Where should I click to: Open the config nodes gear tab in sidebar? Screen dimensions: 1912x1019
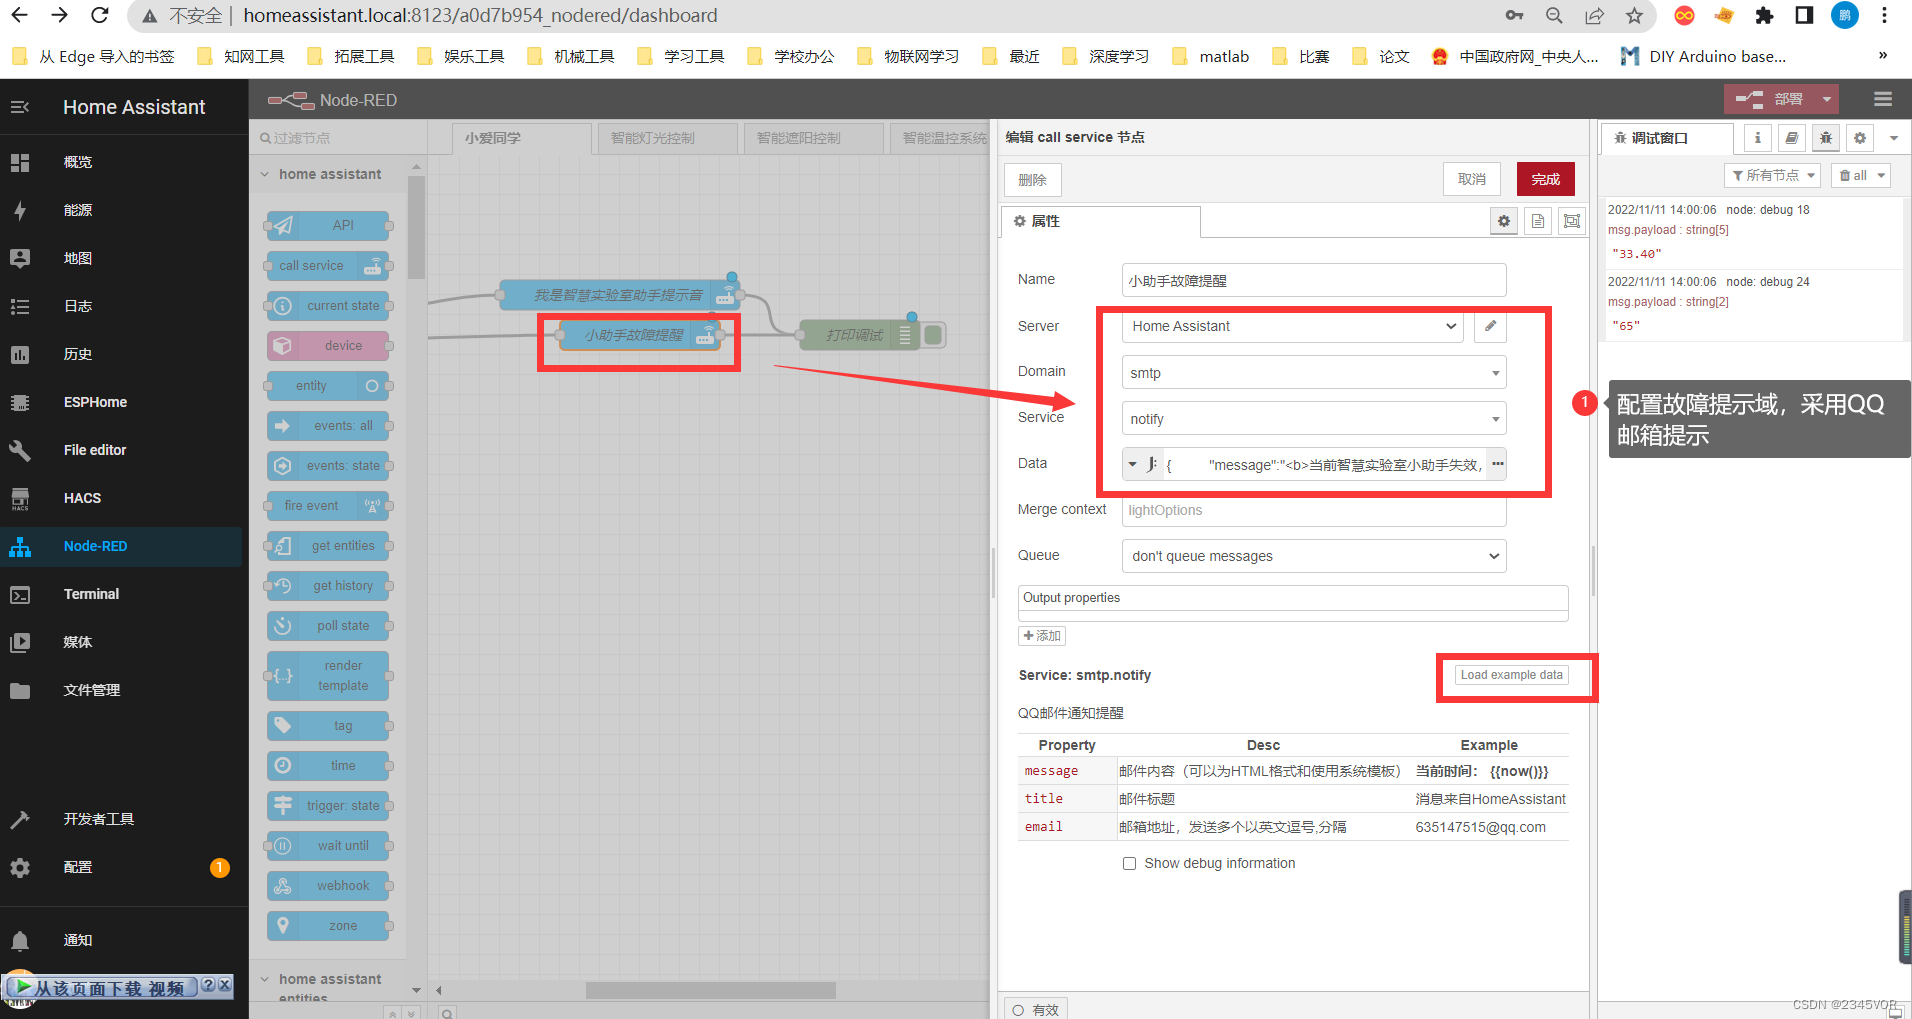click(x=1860, y=138)
